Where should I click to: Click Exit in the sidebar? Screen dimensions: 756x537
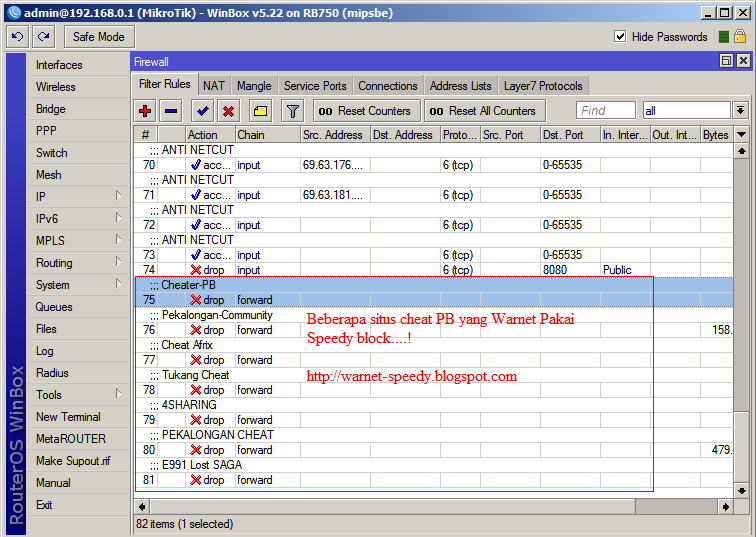pyautogui.click(x=78, y=505)
